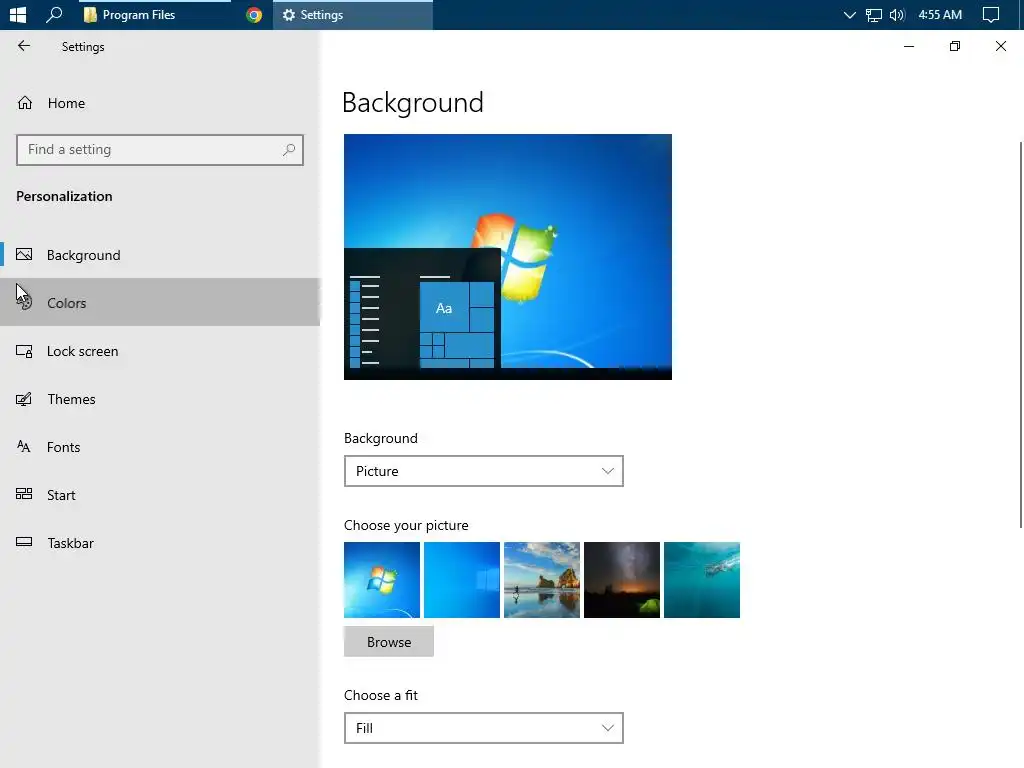1024x768 pixels.
Task: Open the Themes settings page
Action: point(160,399)
